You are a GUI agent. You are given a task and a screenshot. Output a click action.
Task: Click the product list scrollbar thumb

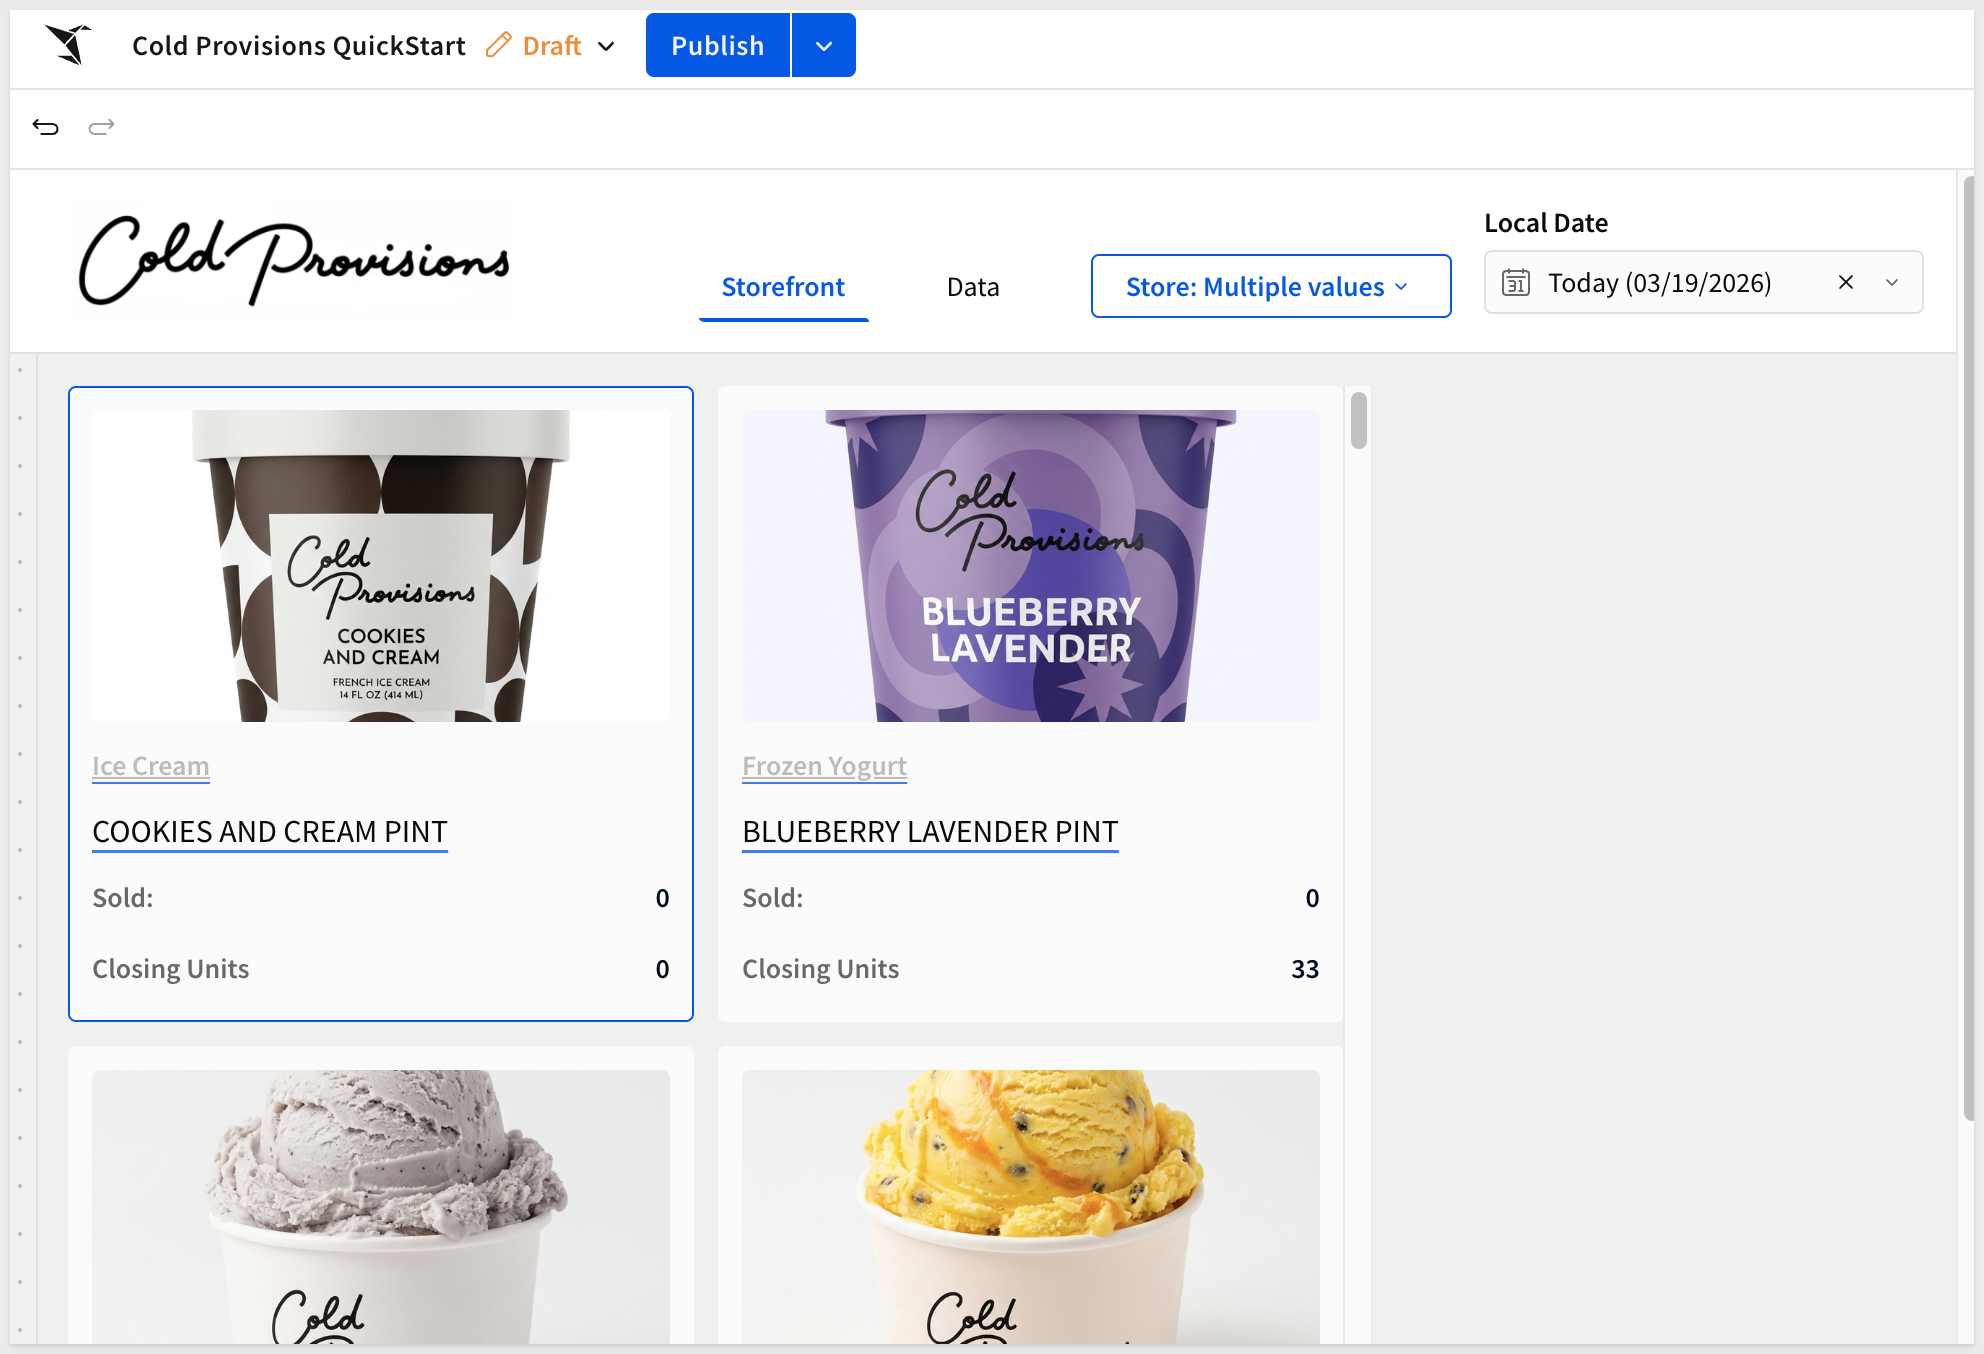[1358, 420]
